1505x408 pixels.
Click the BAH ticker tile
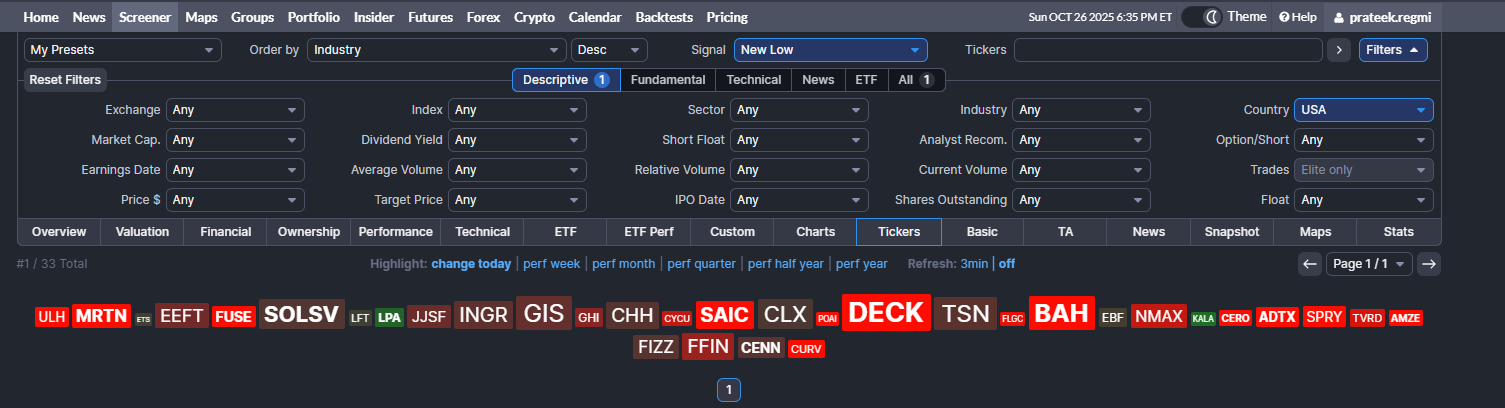pos(1062,314)
